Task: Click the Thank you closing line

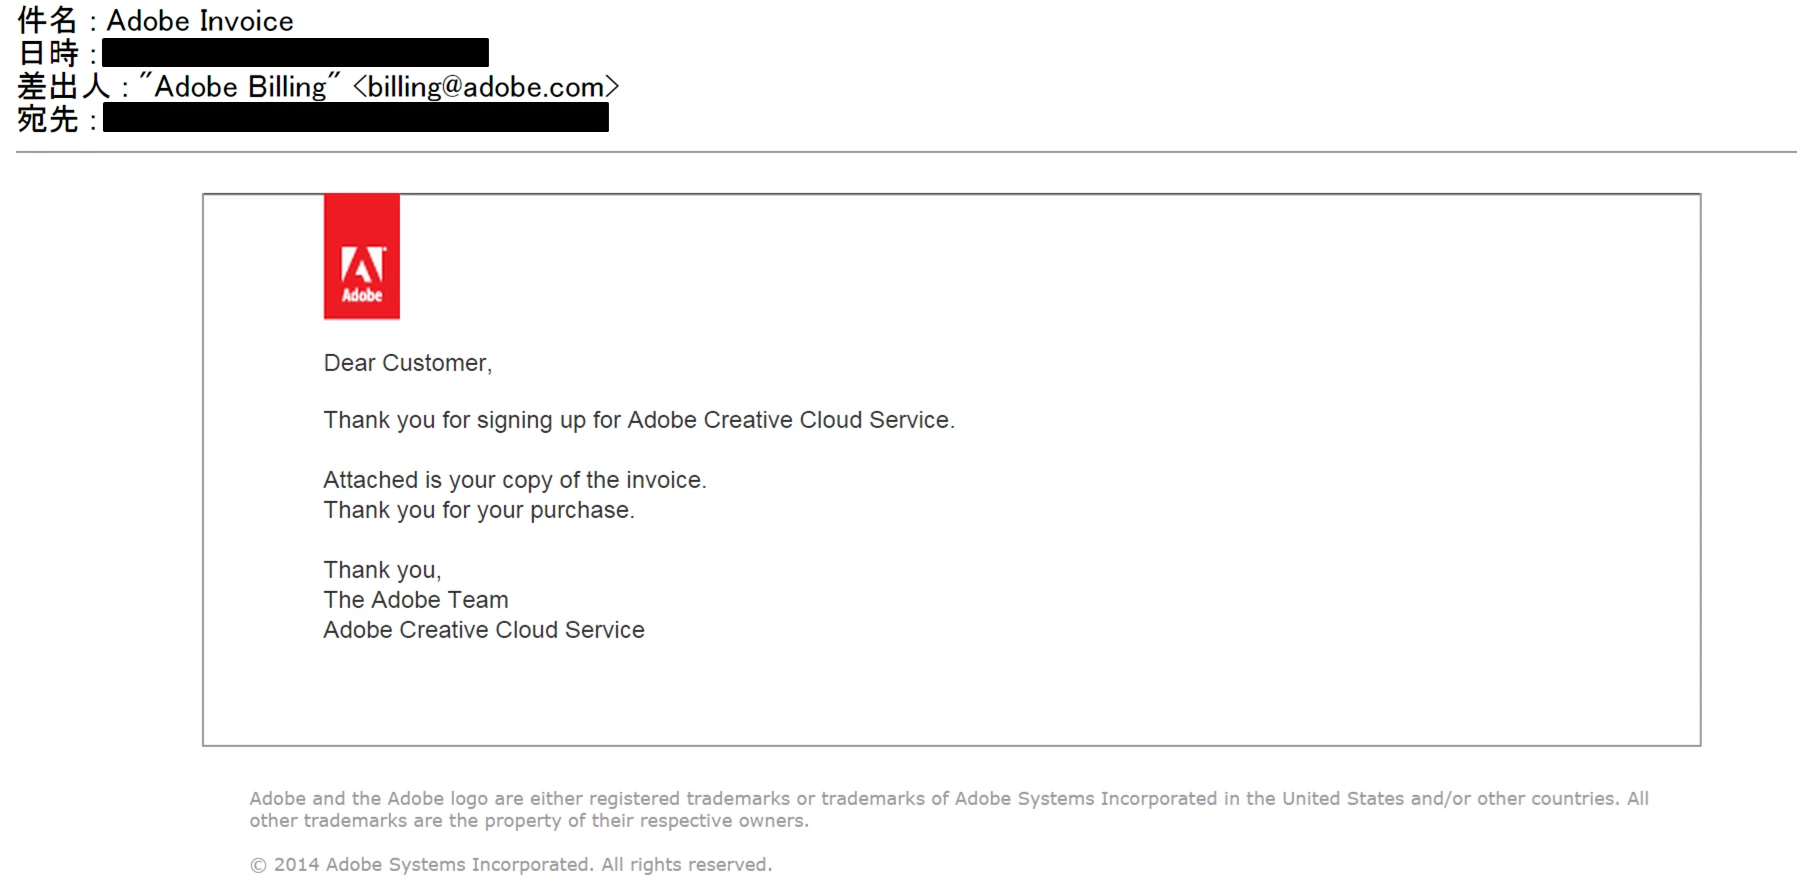Action: click(x=382, y=570)
